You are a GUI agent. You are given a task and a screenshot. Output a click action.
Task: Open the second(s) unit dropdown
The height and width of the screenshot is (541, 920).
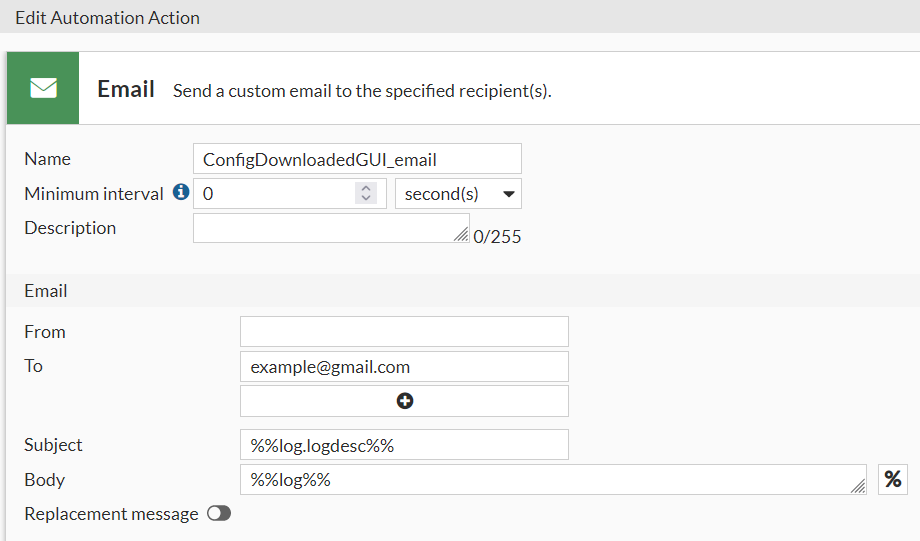click(x=458, y=194)
